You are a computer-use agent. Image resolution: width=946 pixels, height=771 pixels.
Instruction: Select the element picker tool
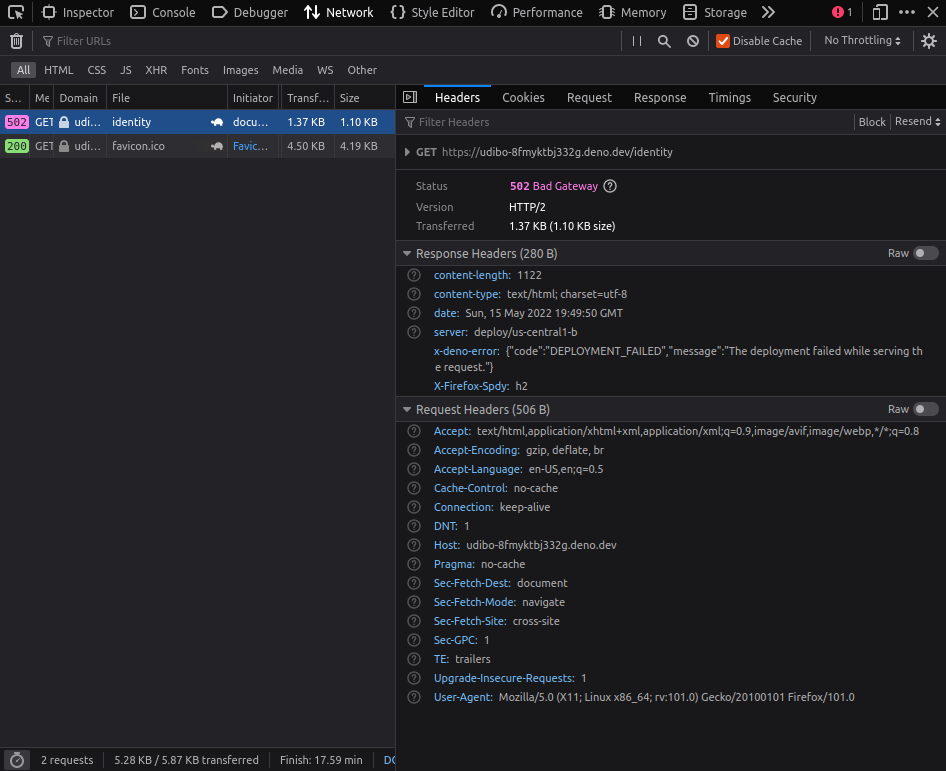(15, 11)
